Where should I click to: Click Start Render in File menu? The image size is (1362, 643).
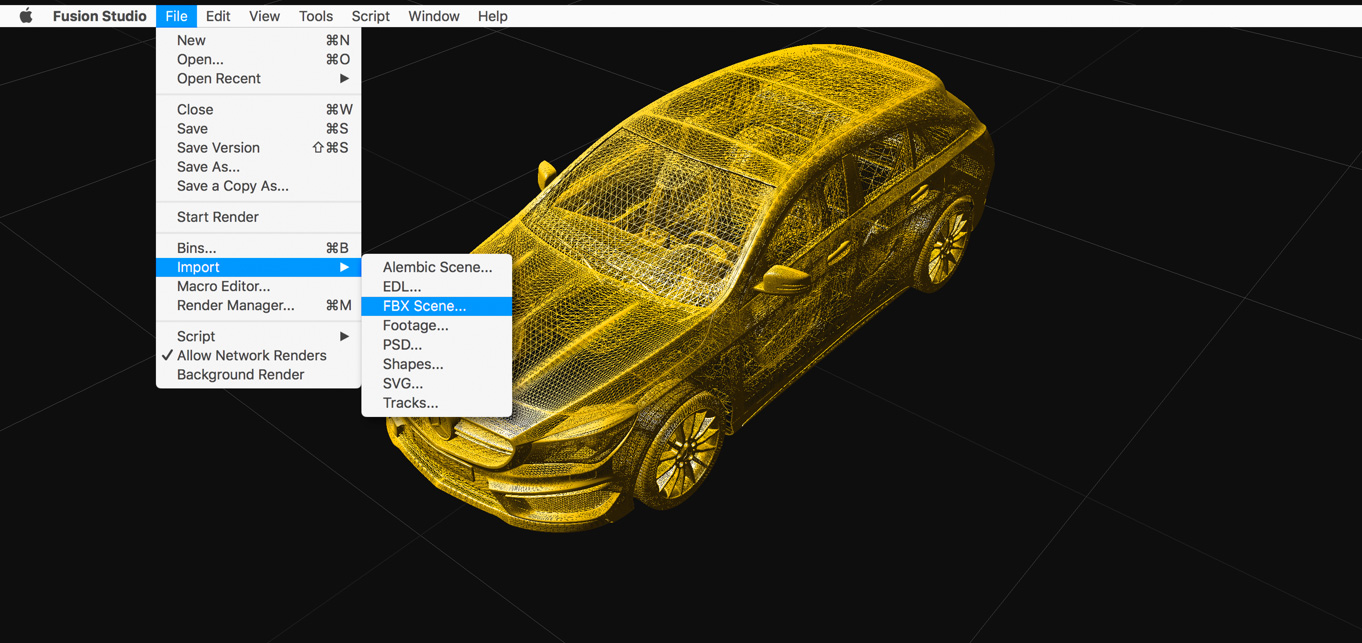coord(217,217)
